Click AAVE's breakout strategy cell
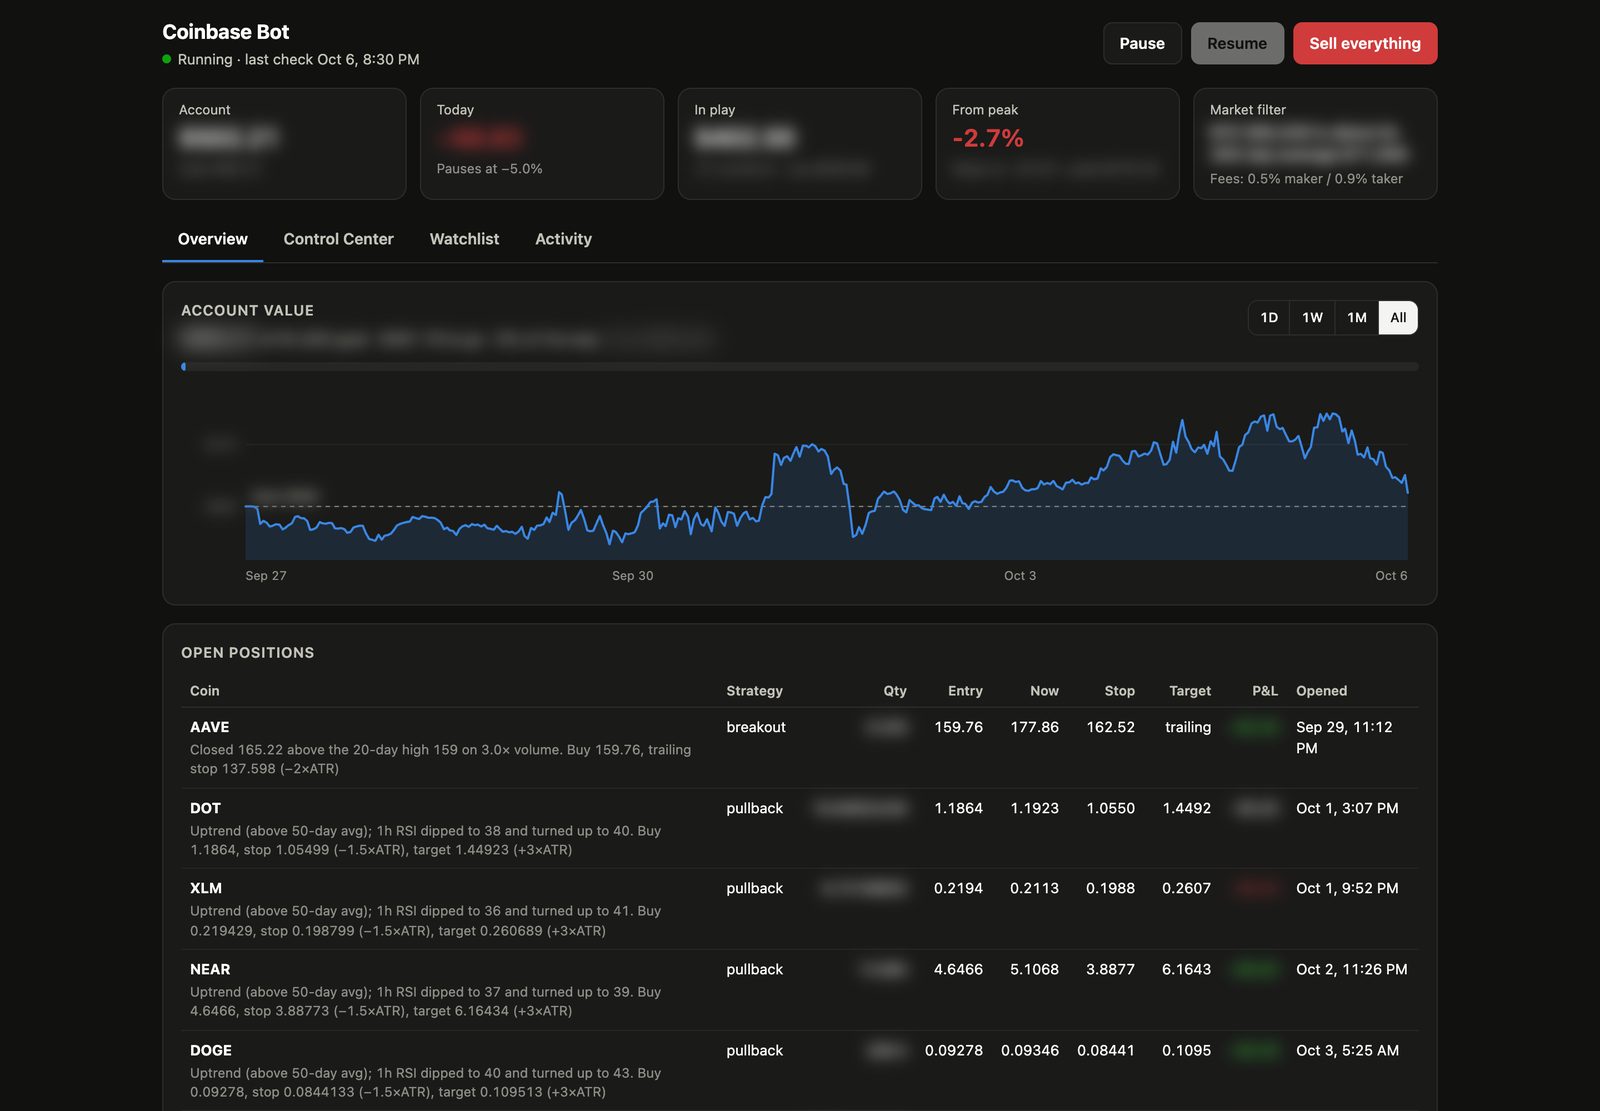The width and height of the screenshot is (1600, 1111). (x=756, y=727)
